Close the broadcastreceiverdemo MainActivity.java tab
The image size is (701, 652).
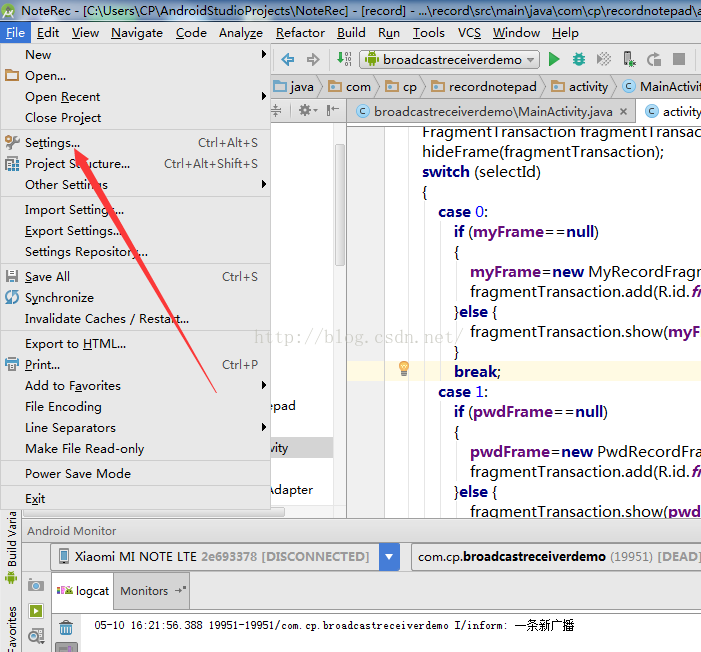tap(625, 112)
